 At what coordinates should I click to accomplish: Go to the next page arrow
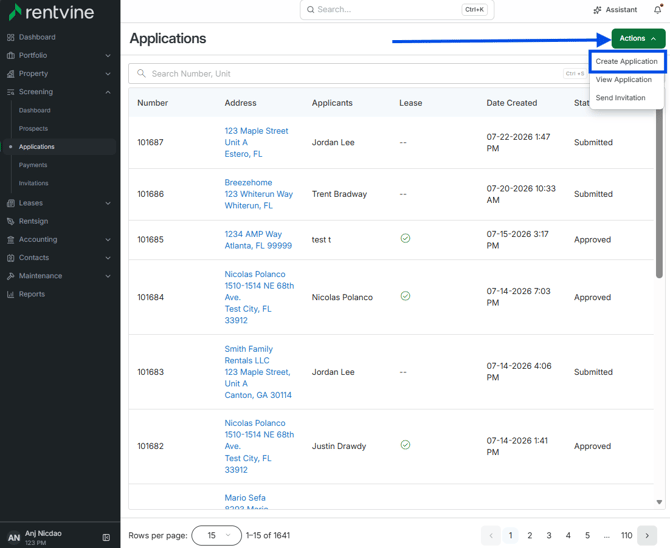(x=647, y=536)
